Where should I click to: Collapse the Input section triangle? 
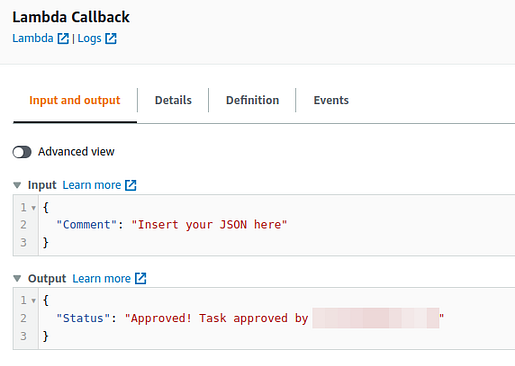click(x=17, y=185)
